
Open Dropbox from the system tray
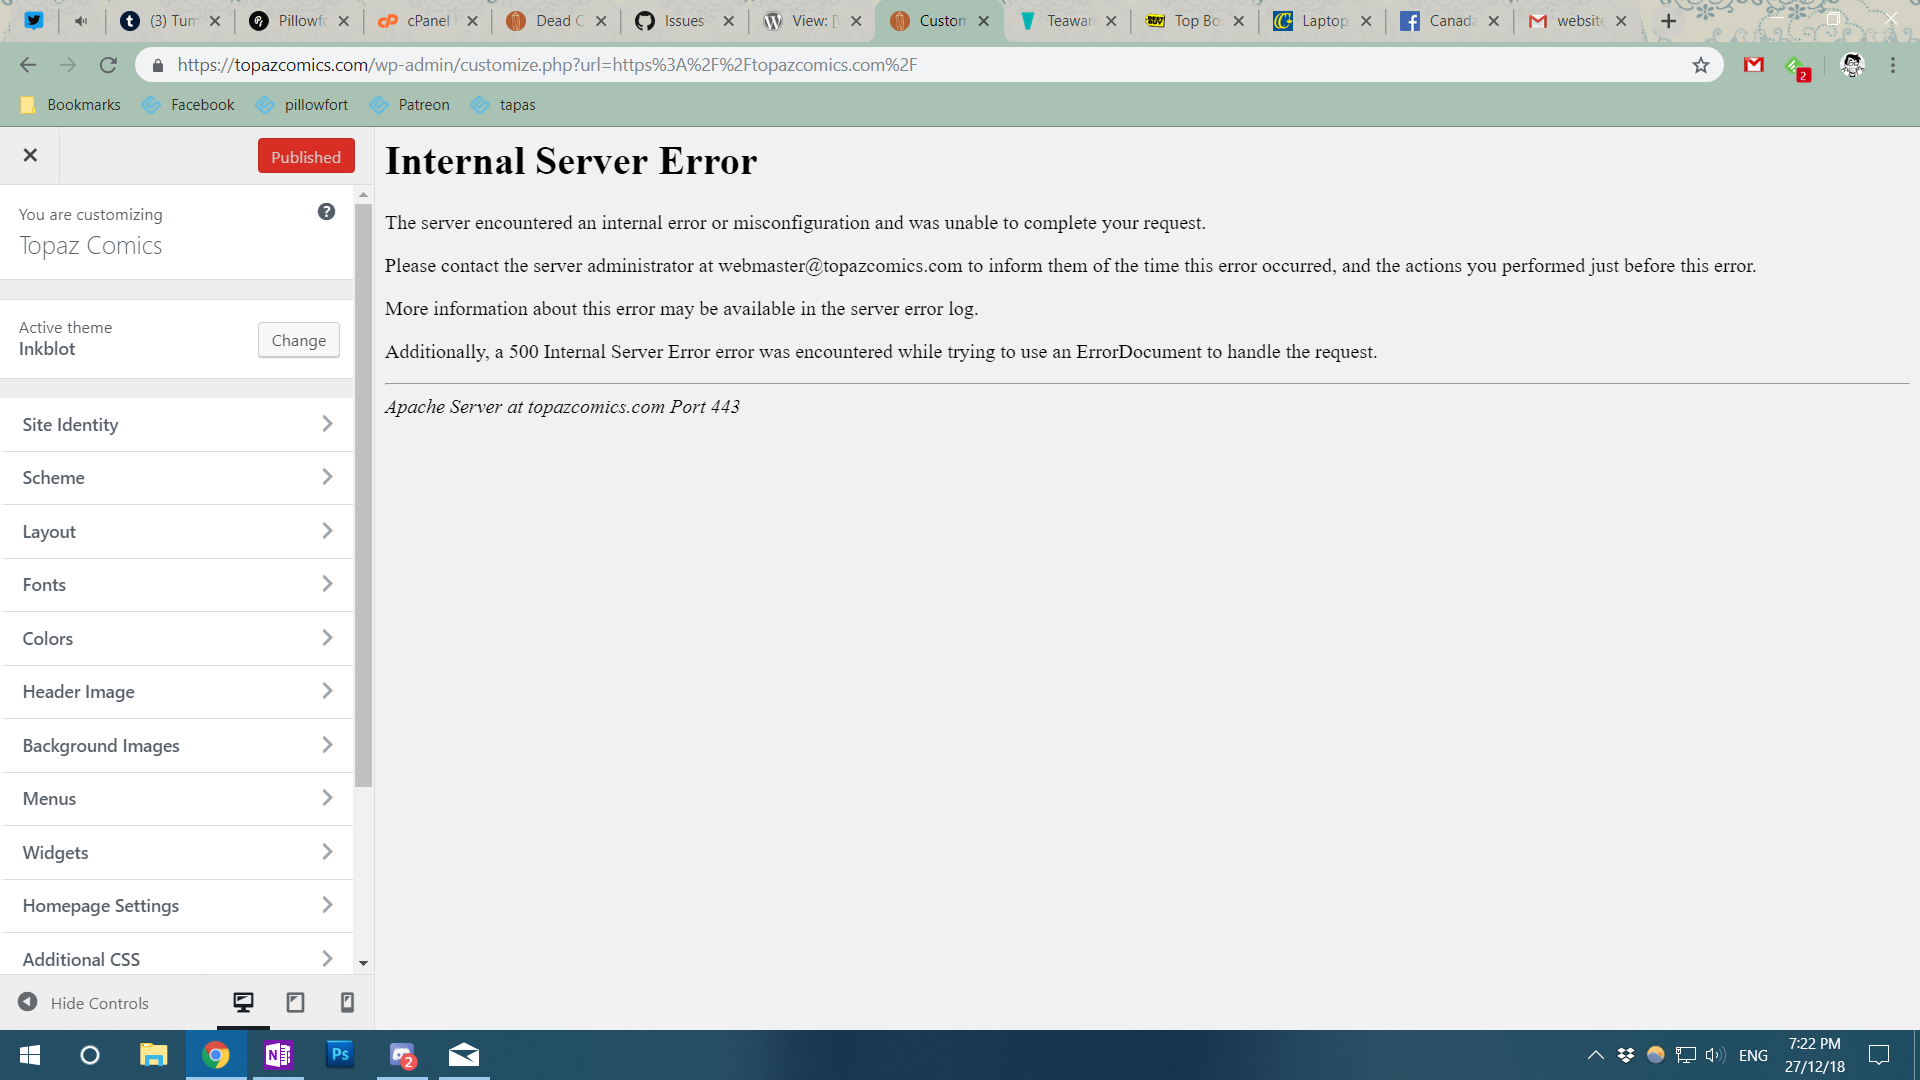[x=1626, y=1055]
